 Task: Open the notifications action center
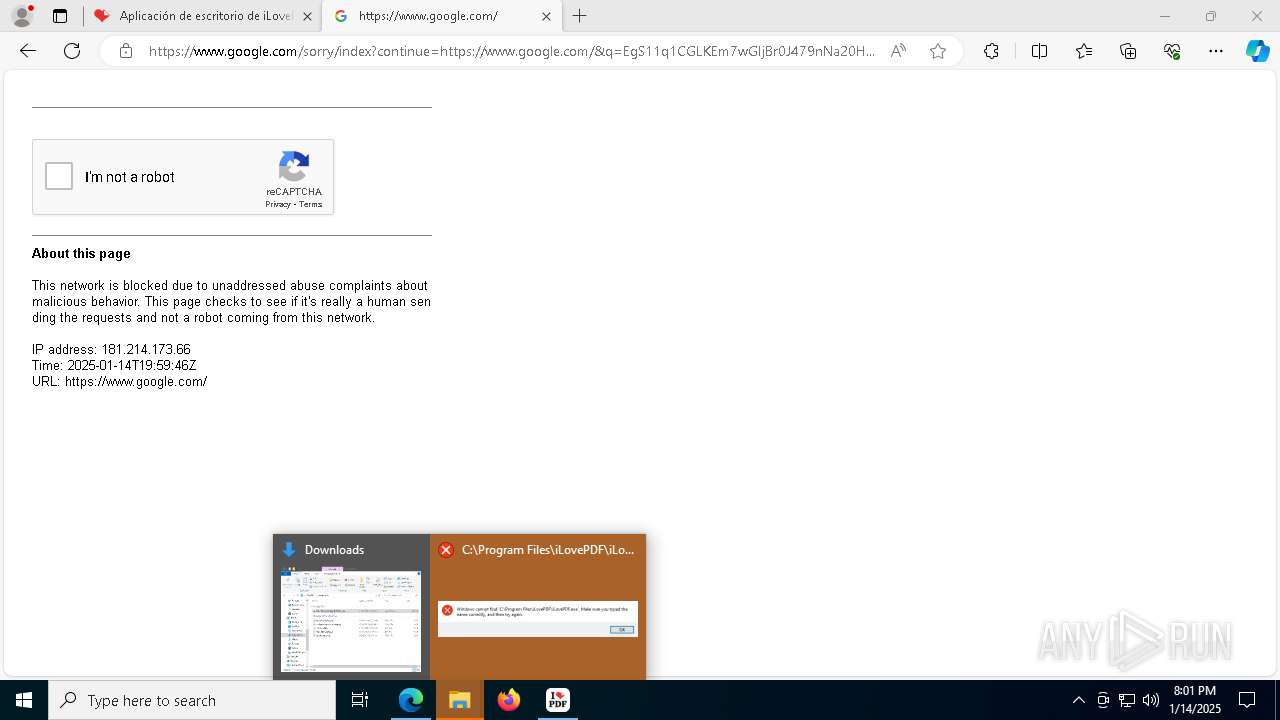(1247, 700)
